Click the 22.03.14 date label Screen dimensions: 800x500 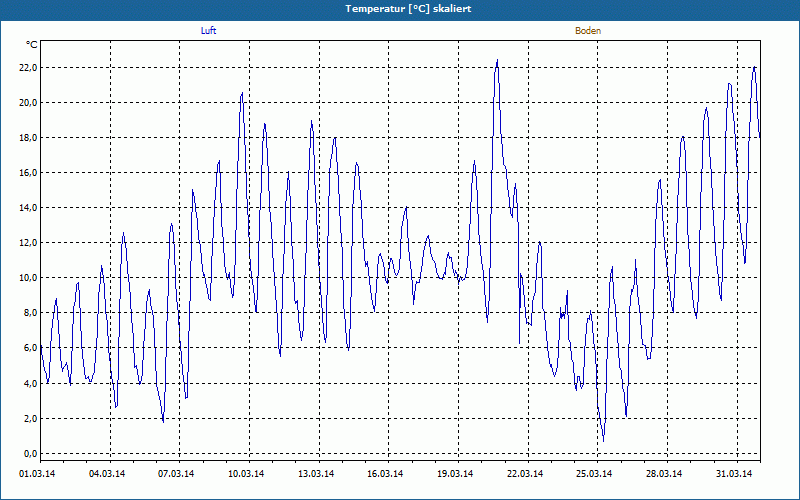[525, 474]
